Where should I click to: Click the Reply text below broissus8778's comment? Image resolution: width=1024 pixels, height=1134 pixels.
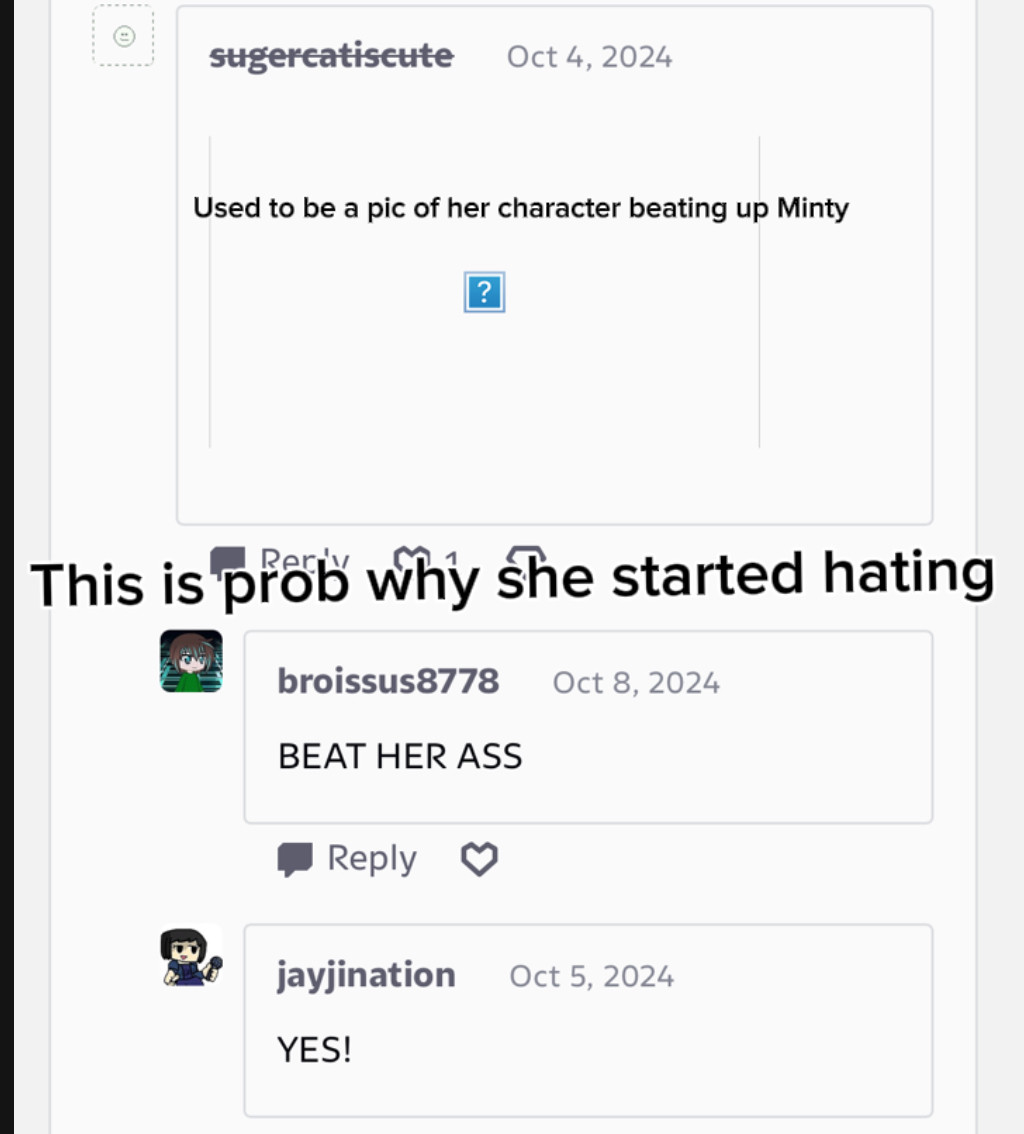[372, 858]
